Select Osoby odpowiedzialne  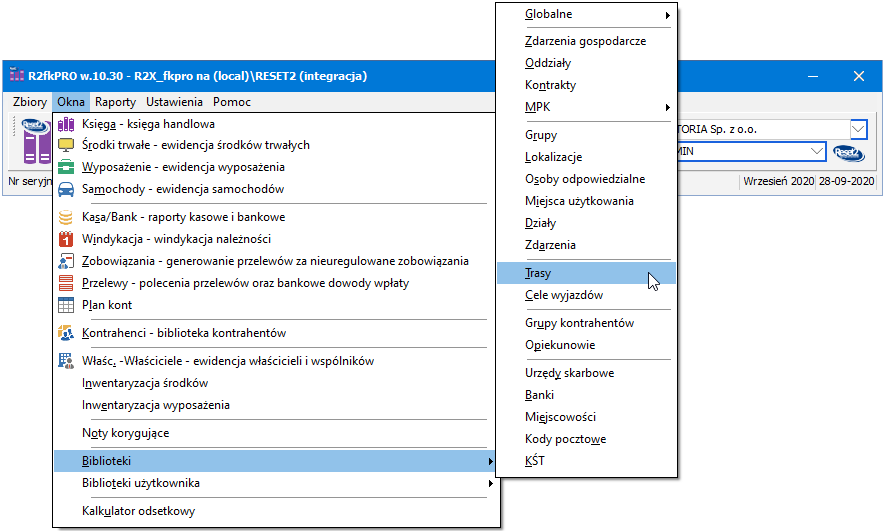pyautogui.click(x=586, y=180)
